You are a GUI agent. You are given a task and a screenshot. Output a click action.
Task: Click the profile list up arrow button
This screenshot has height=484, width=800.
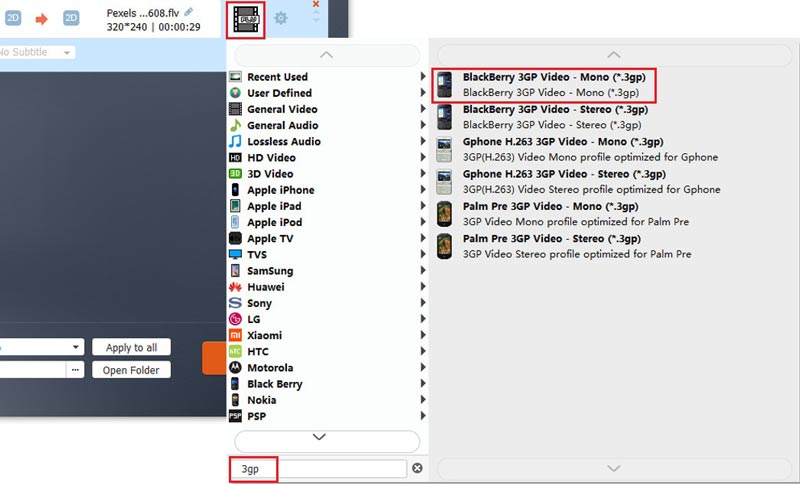(x=614, y=55)
